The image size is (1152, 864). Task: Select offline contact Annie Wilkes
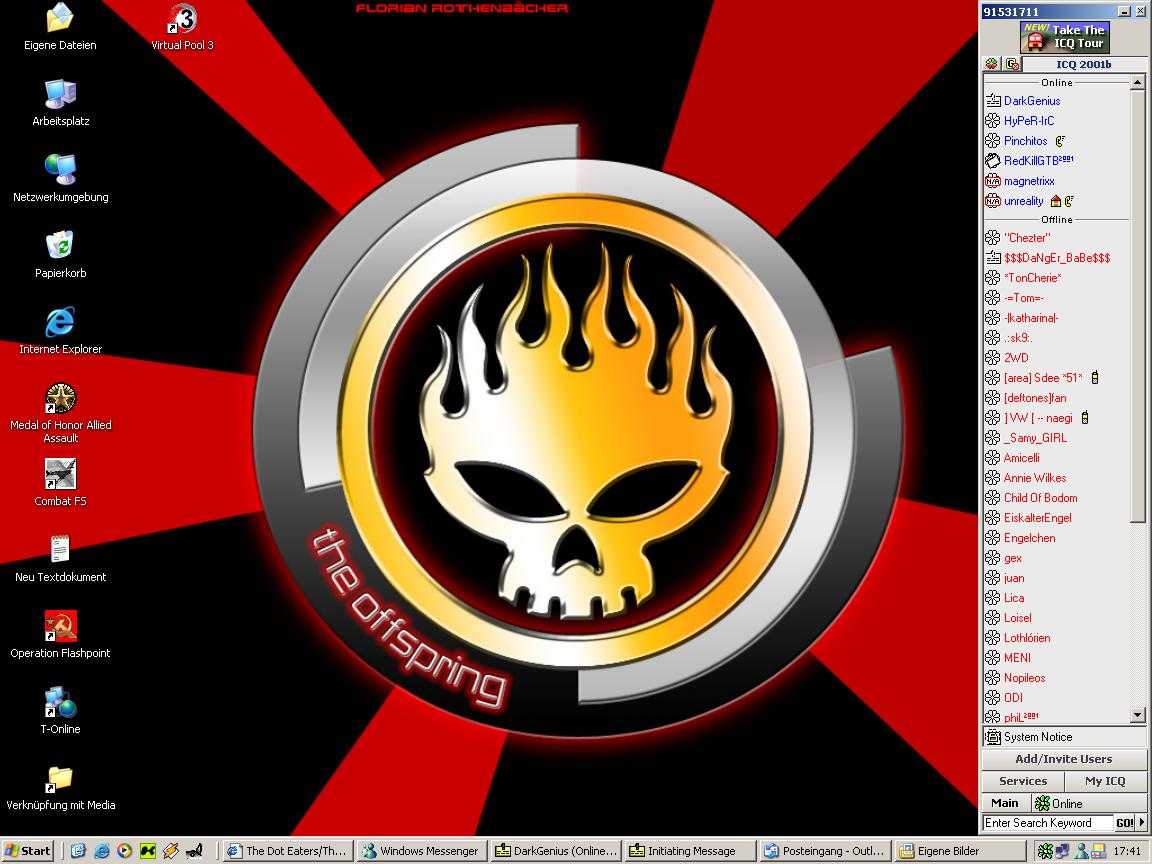click(1034, 478)
